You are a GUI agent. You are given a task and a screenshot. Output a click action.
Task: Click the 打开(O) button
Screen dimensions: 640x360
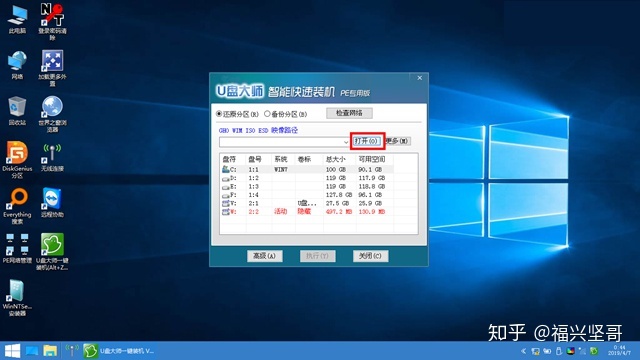[367, 141]
